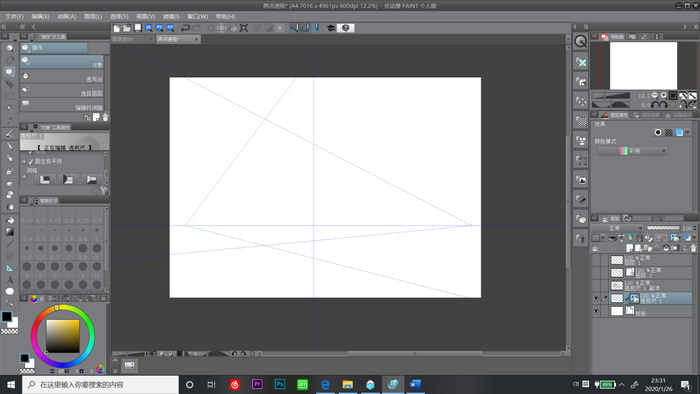
Task: Toggle the 固定视平线 checkbox
Action: 30,162
